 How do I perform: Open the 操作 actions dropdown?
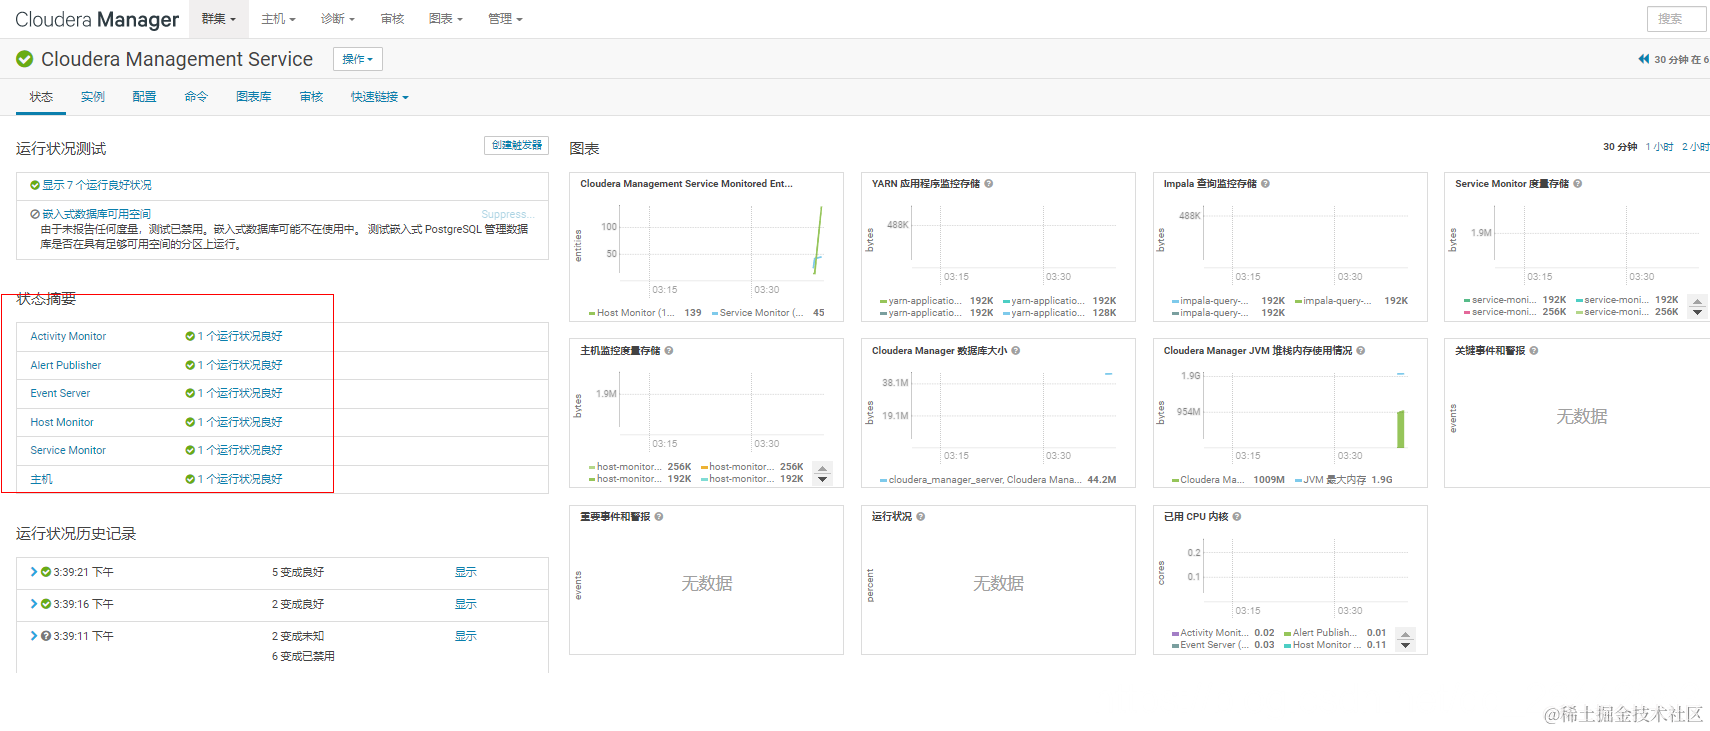pos(358,59)
